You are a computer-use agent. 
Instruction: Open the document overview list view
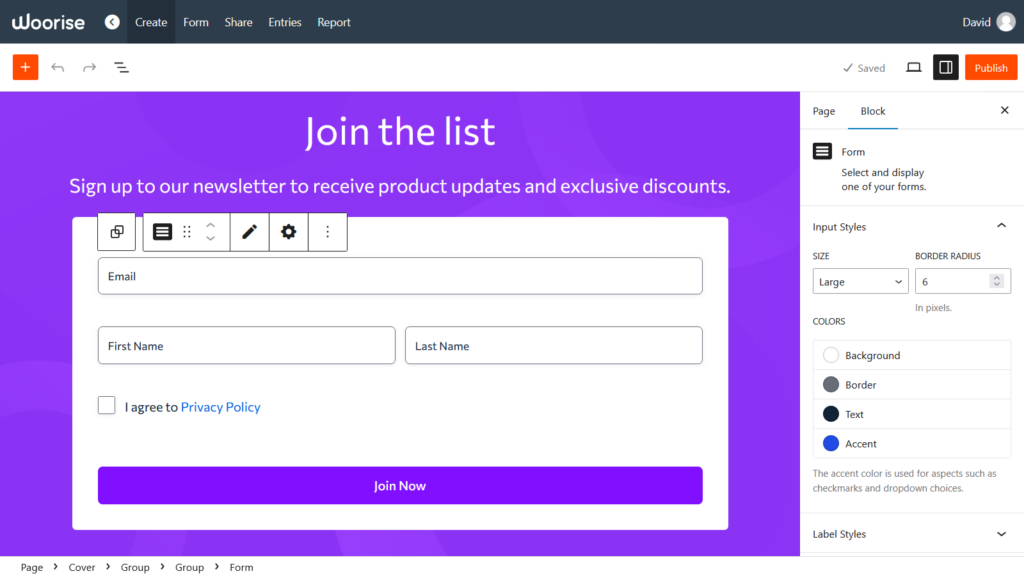point(121,67)
